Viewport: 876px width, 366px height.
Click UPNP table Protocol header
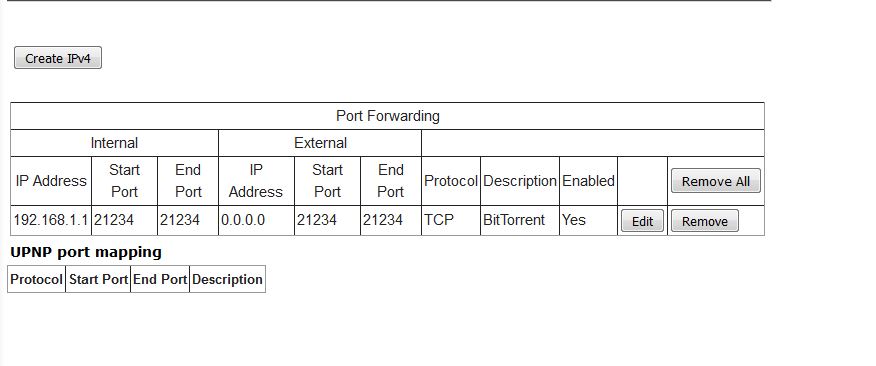click(36, 279)
